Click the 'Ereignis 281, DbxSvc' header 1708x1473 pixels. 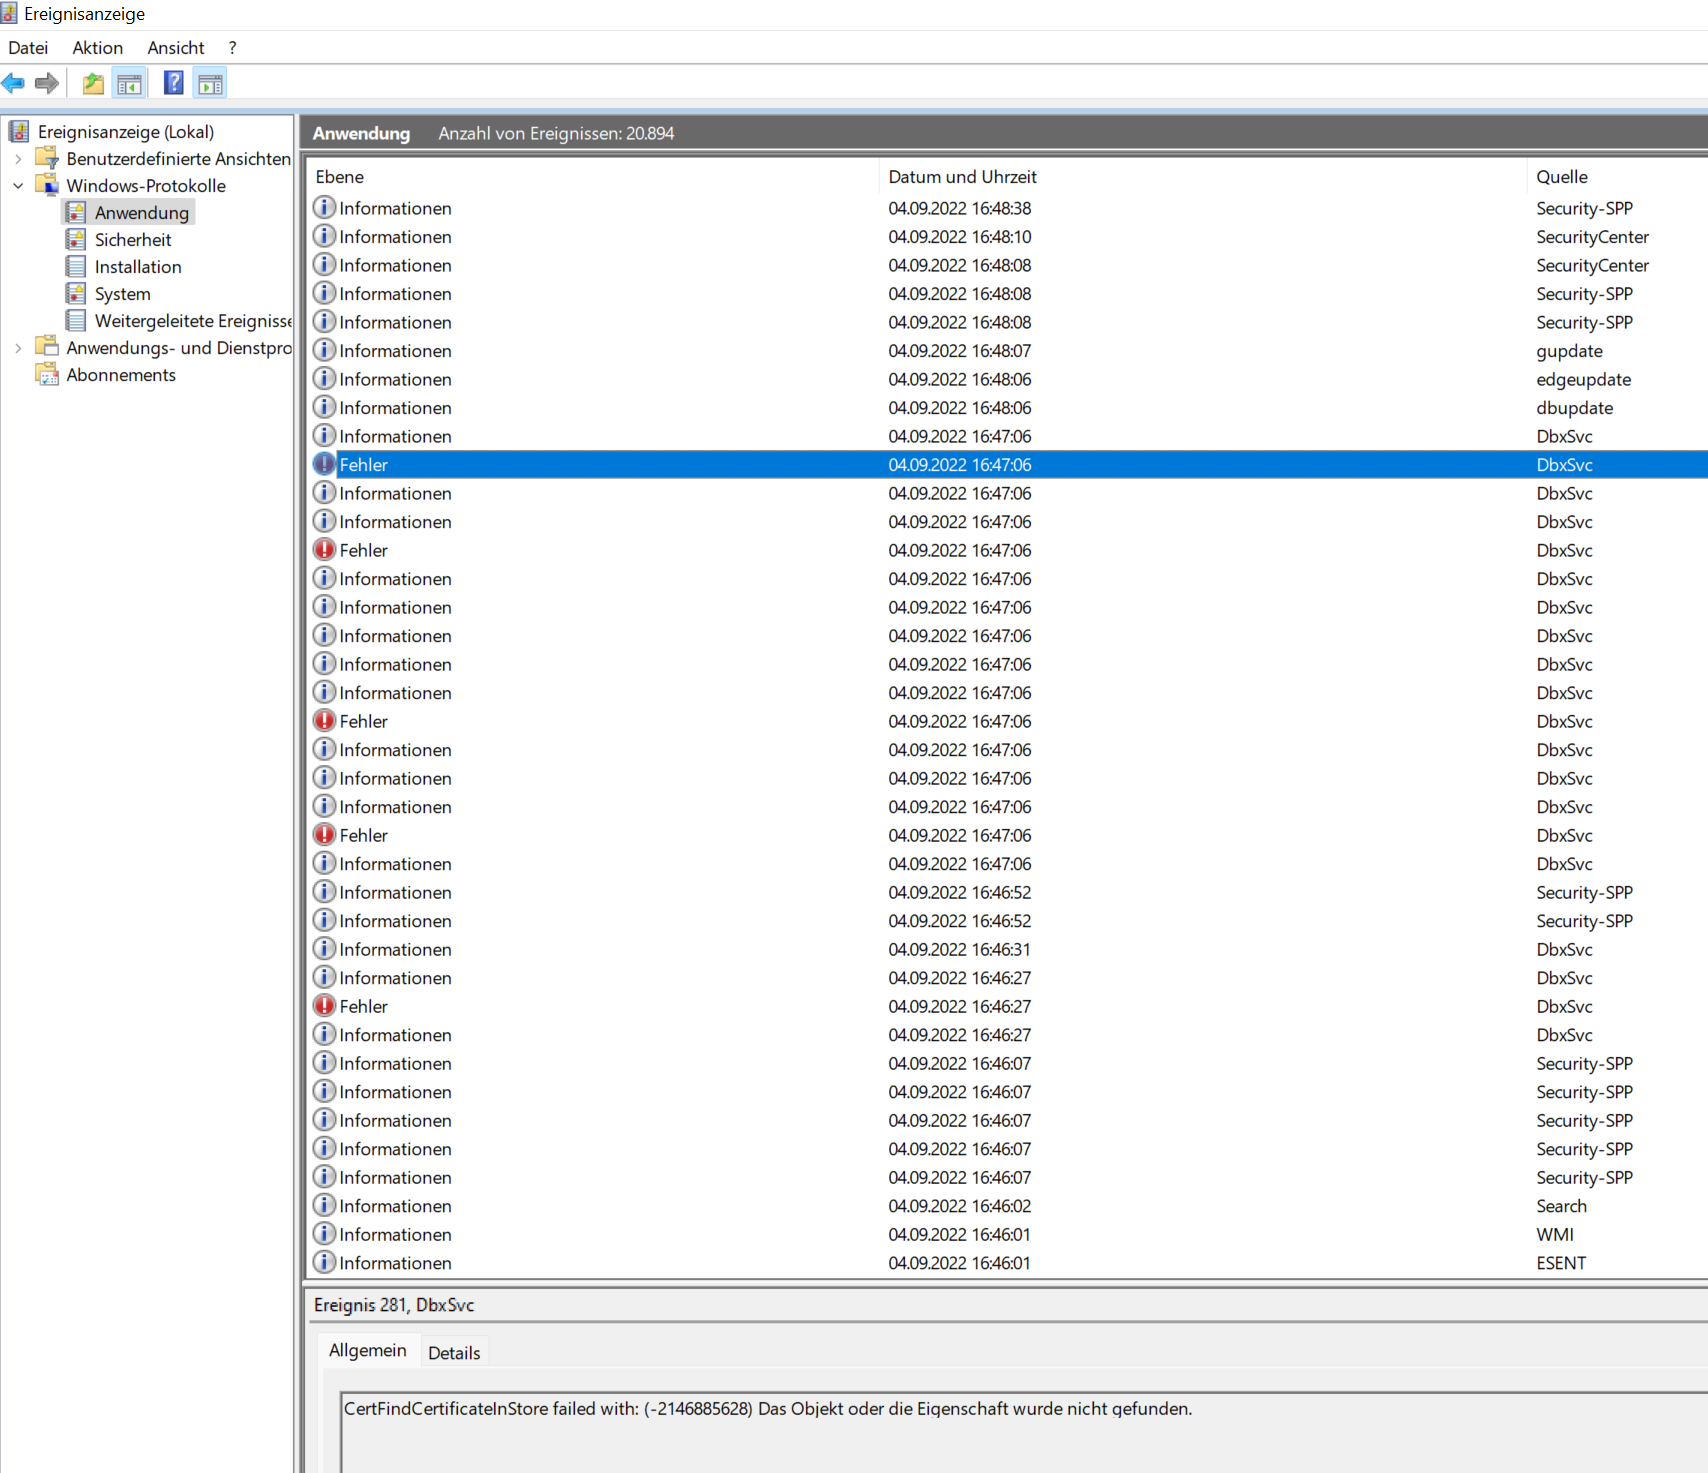tap(394, 1305)
